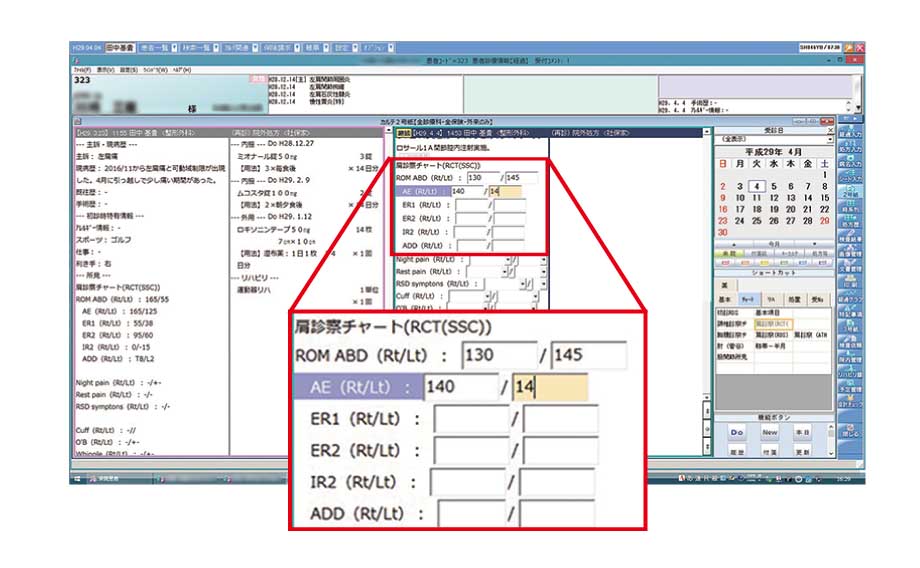Click the New function button
This screenshot has width=920, height=568.
click(771, 432)
